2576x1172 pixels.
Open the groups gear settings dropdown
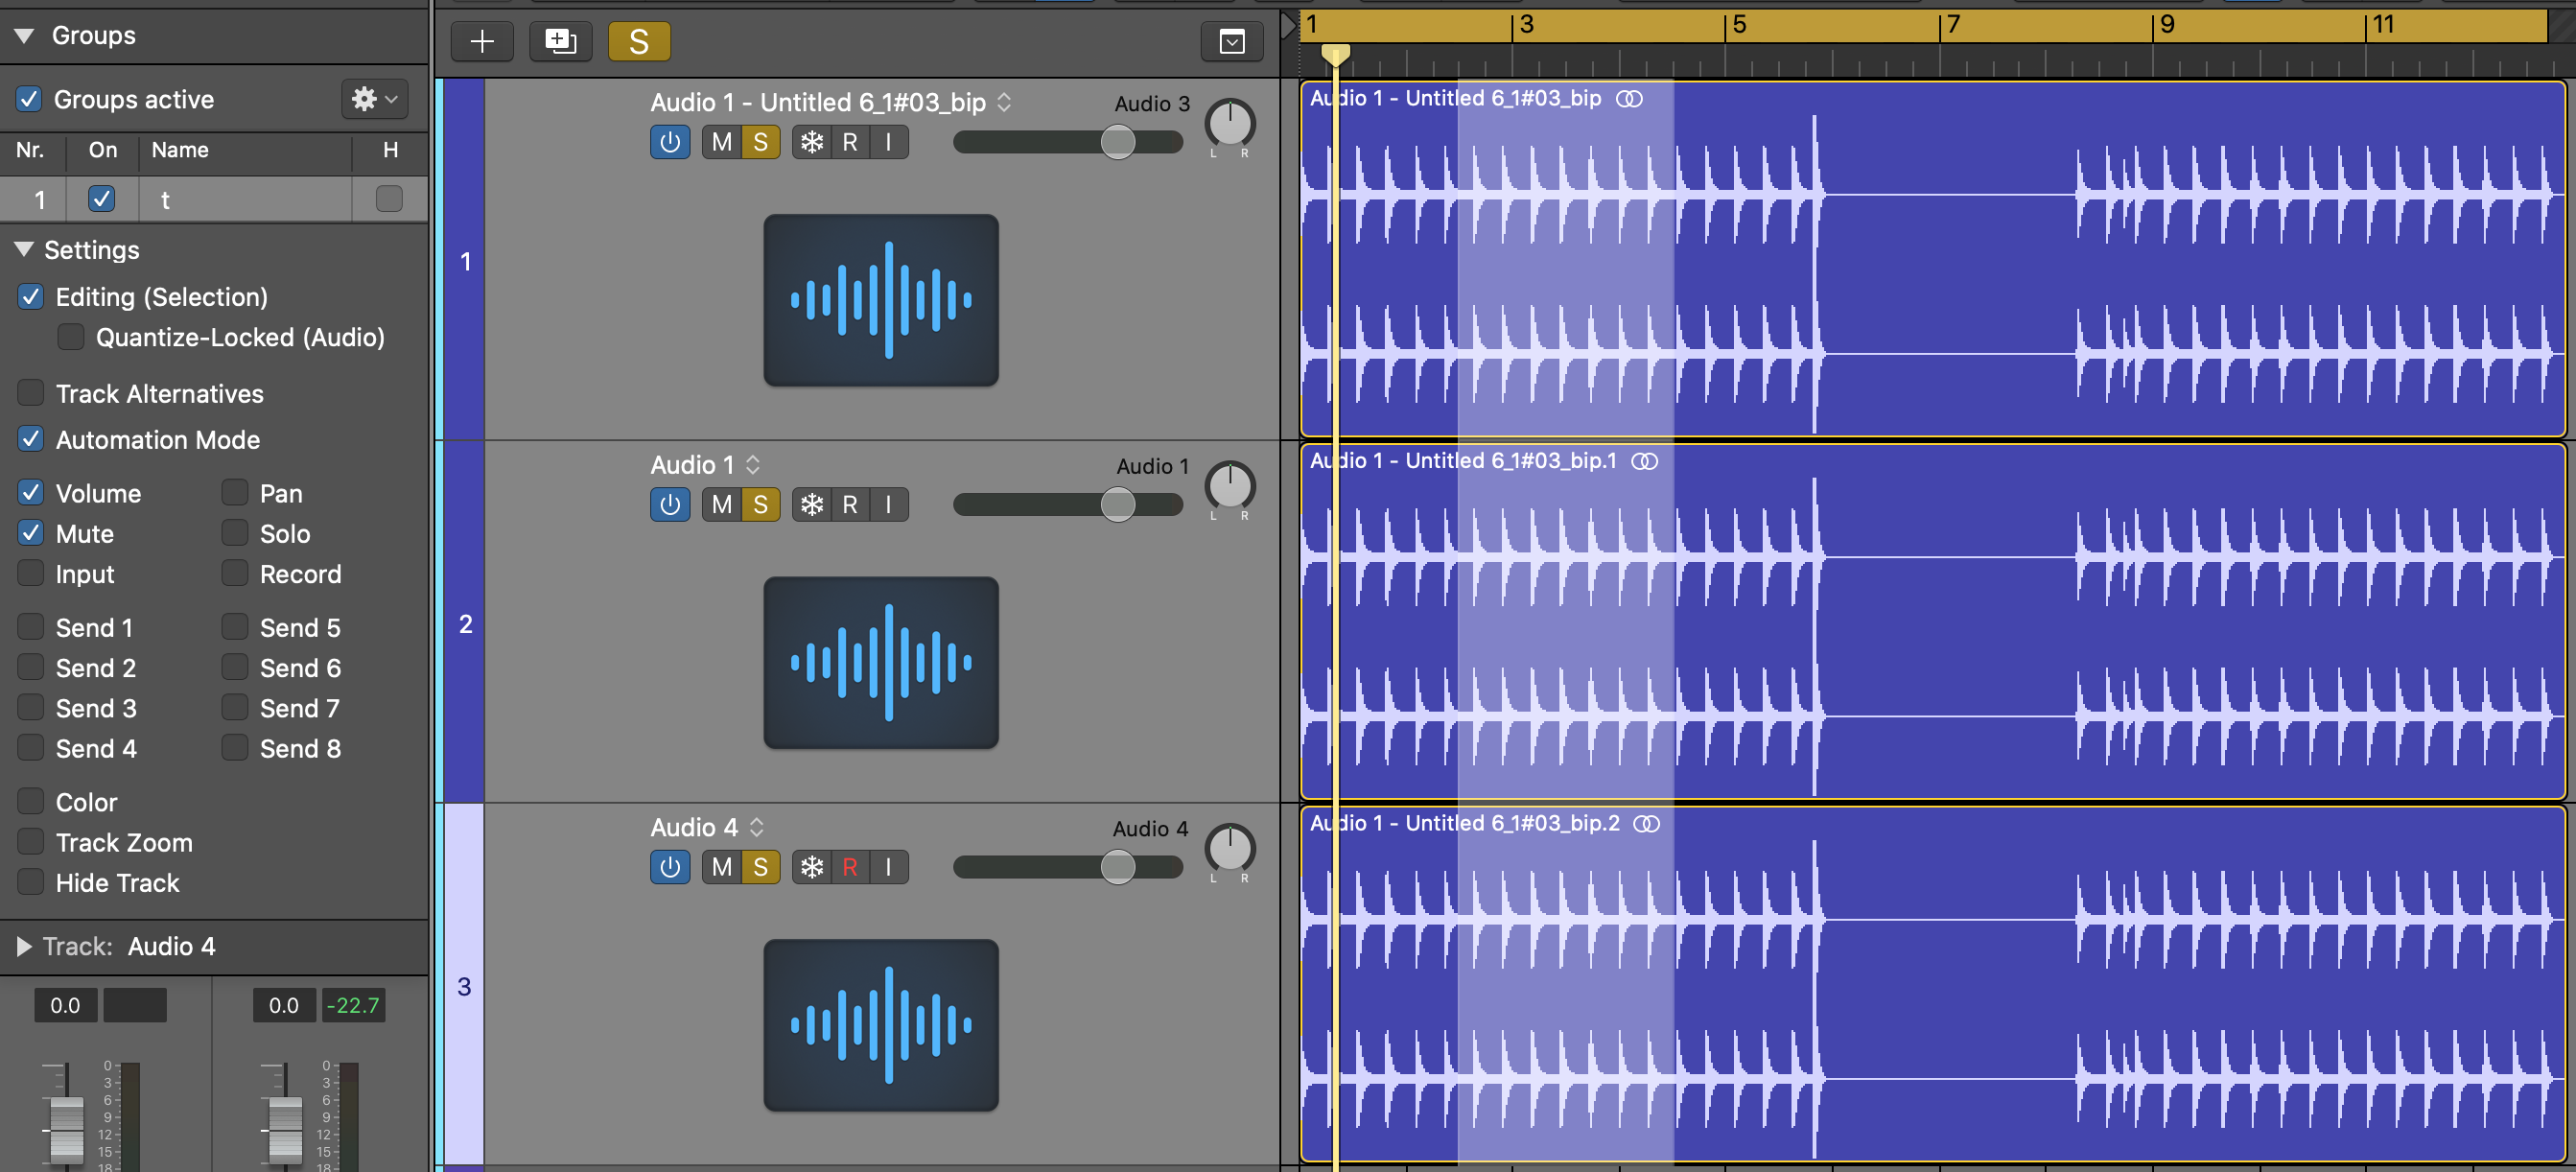point(374,99)
